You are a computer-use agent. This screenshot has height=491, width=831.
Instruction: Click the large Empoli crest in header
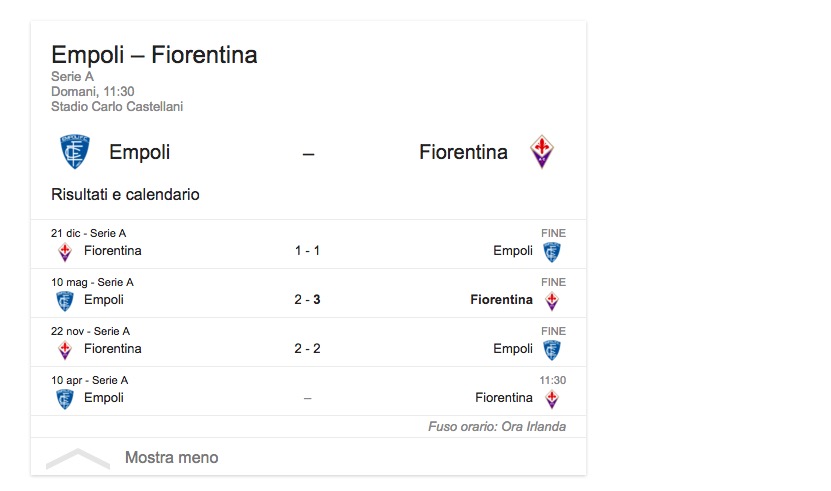pos(74,152)
